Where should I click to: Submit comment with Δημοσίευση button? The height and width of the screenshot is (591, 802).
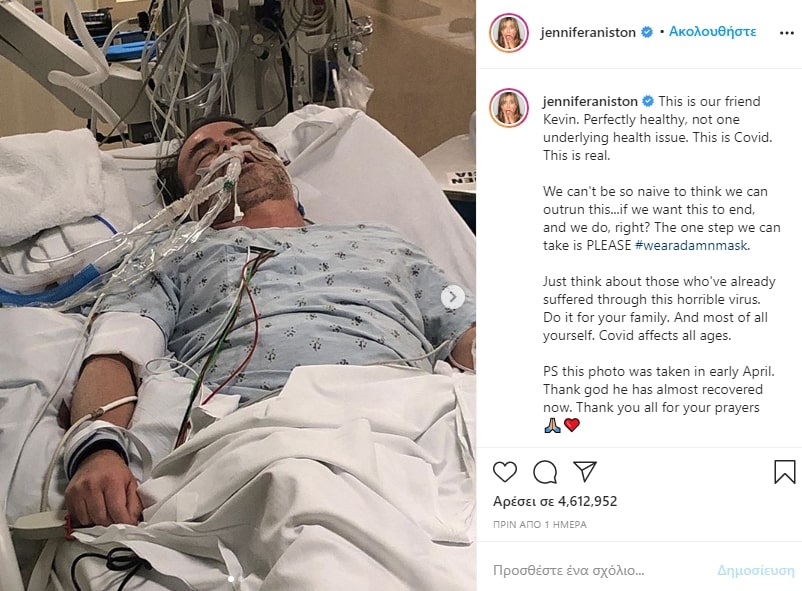[x=755, y=570]
